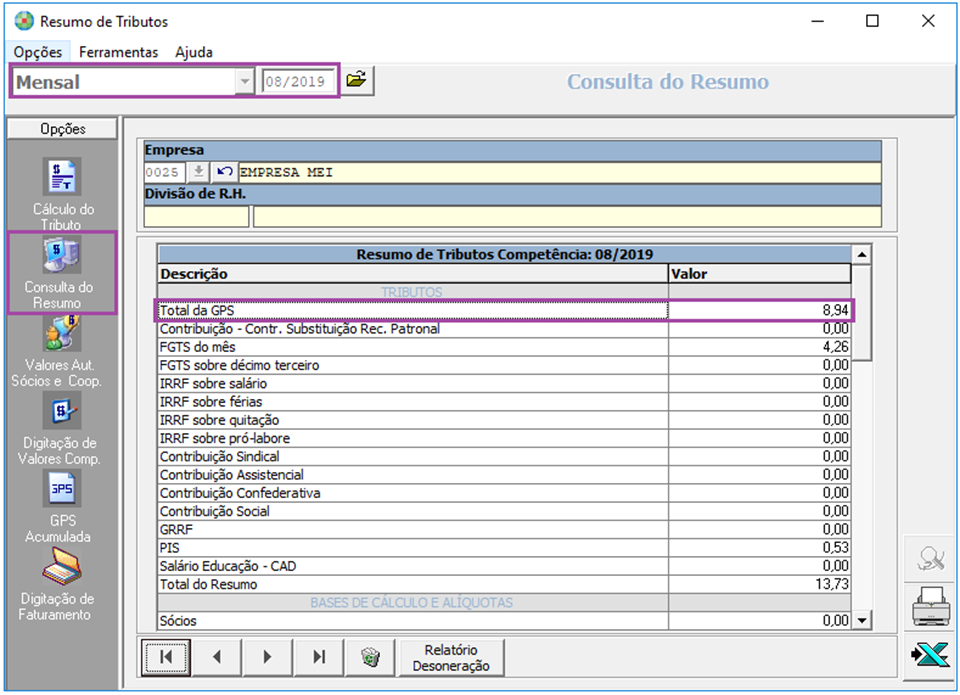Click the printer icon
Viewport: 960px width, 695px height.
point(931,606)
